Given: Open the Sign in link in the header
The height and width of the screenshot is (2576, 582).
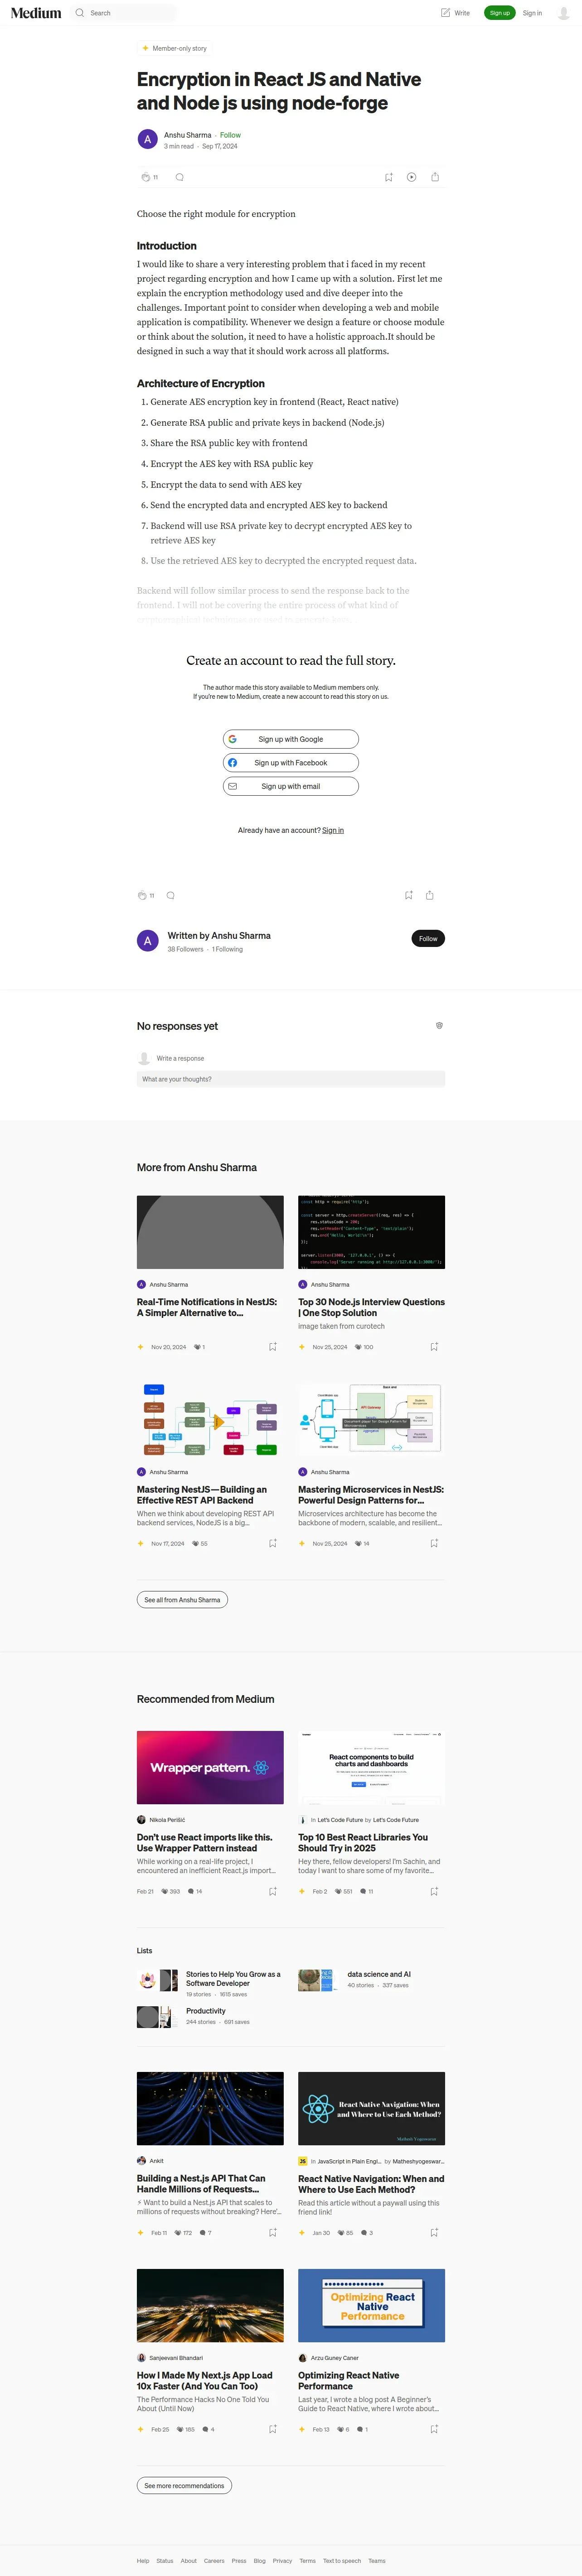Looking at the screenshot, I should (x=532, y=13).
